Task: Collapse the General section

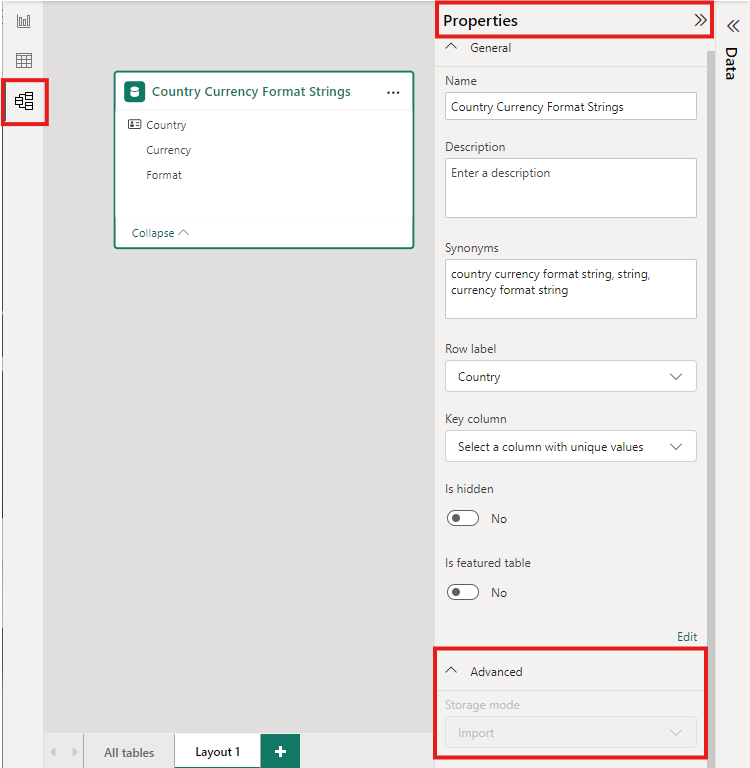Action: click(451, 47)
